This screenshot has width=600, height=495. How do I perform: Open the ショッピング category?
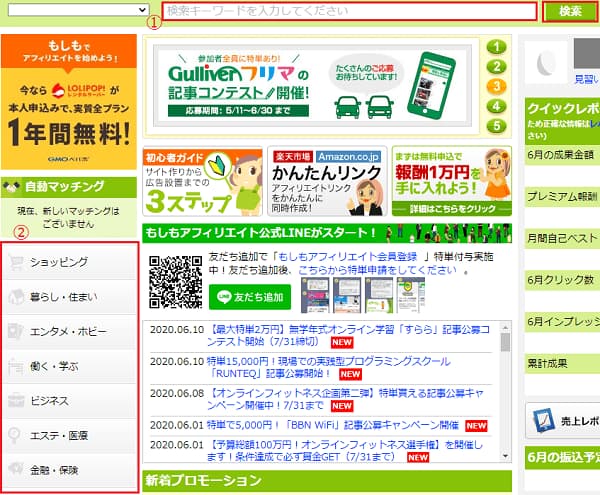[x=71, y=262]
